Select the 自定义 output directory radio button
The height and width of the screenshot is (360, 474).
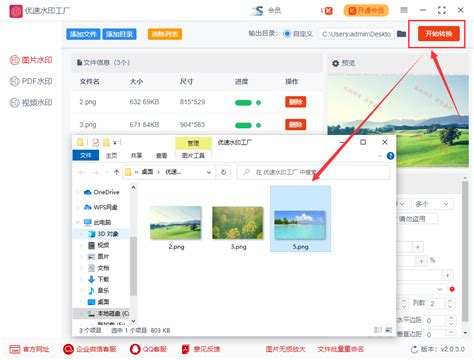click(x=287, y=34)
